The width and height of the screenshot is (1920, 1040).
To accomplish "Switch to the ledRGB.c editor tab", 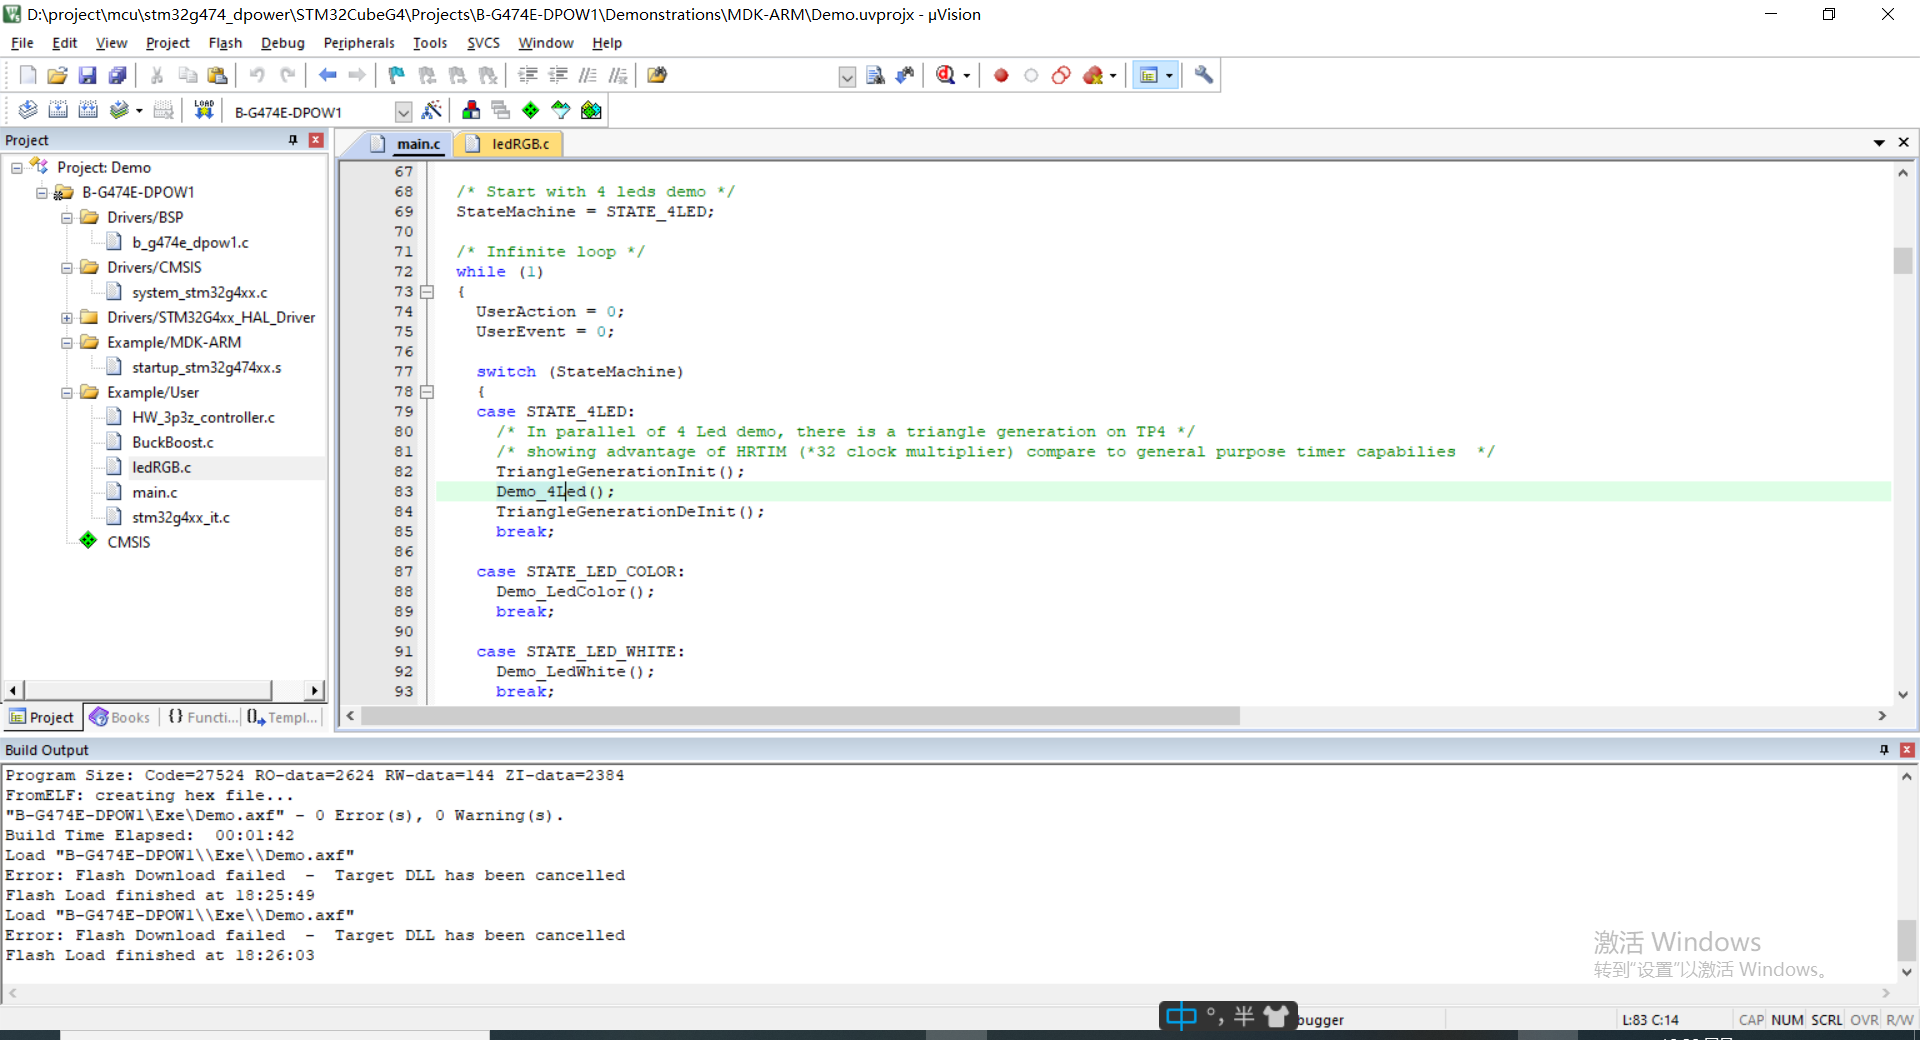I will point(509,144).
